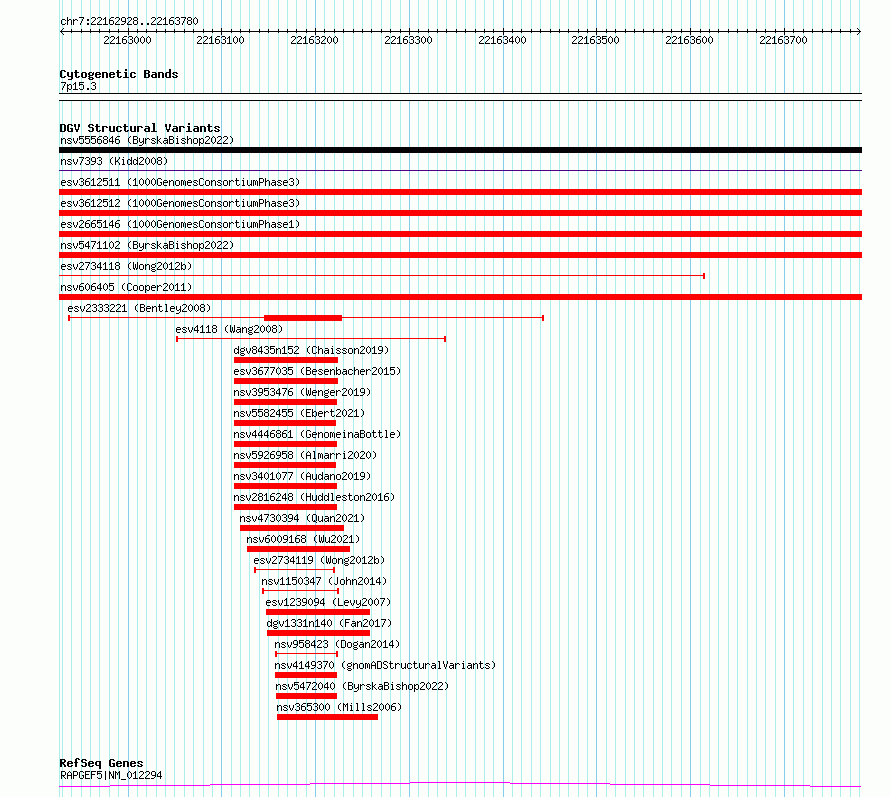
Task: Click nsv365300 (Mills2006) label
Action: [339, 707]
